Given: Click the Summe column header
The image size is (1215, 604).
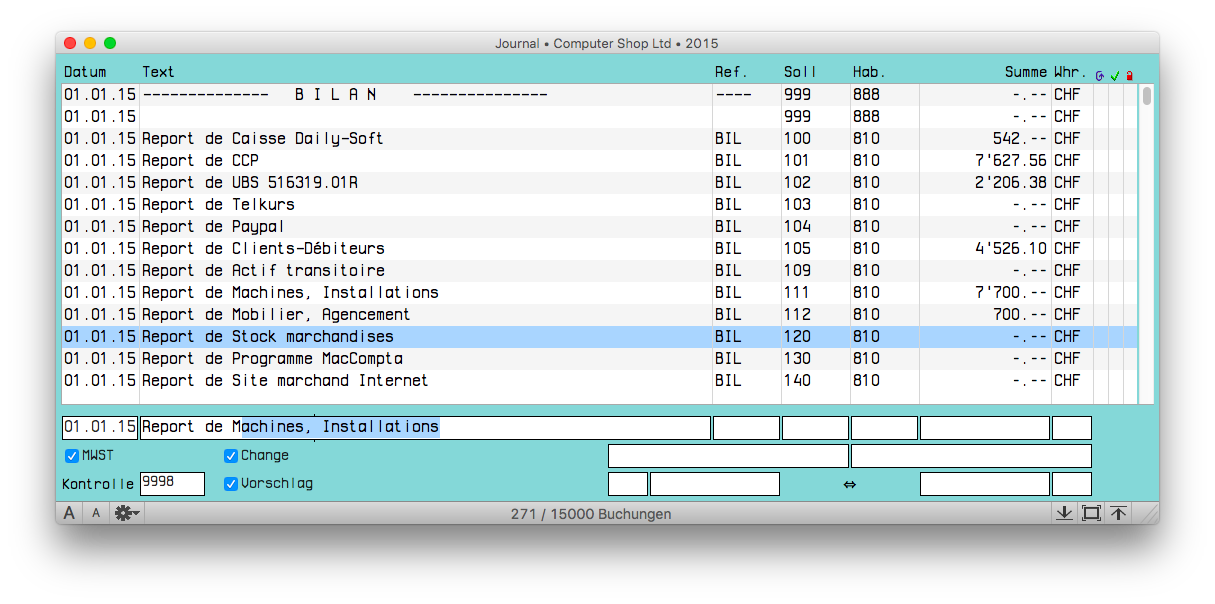Looking at the screenshot, I should [x=1025, y=72].
